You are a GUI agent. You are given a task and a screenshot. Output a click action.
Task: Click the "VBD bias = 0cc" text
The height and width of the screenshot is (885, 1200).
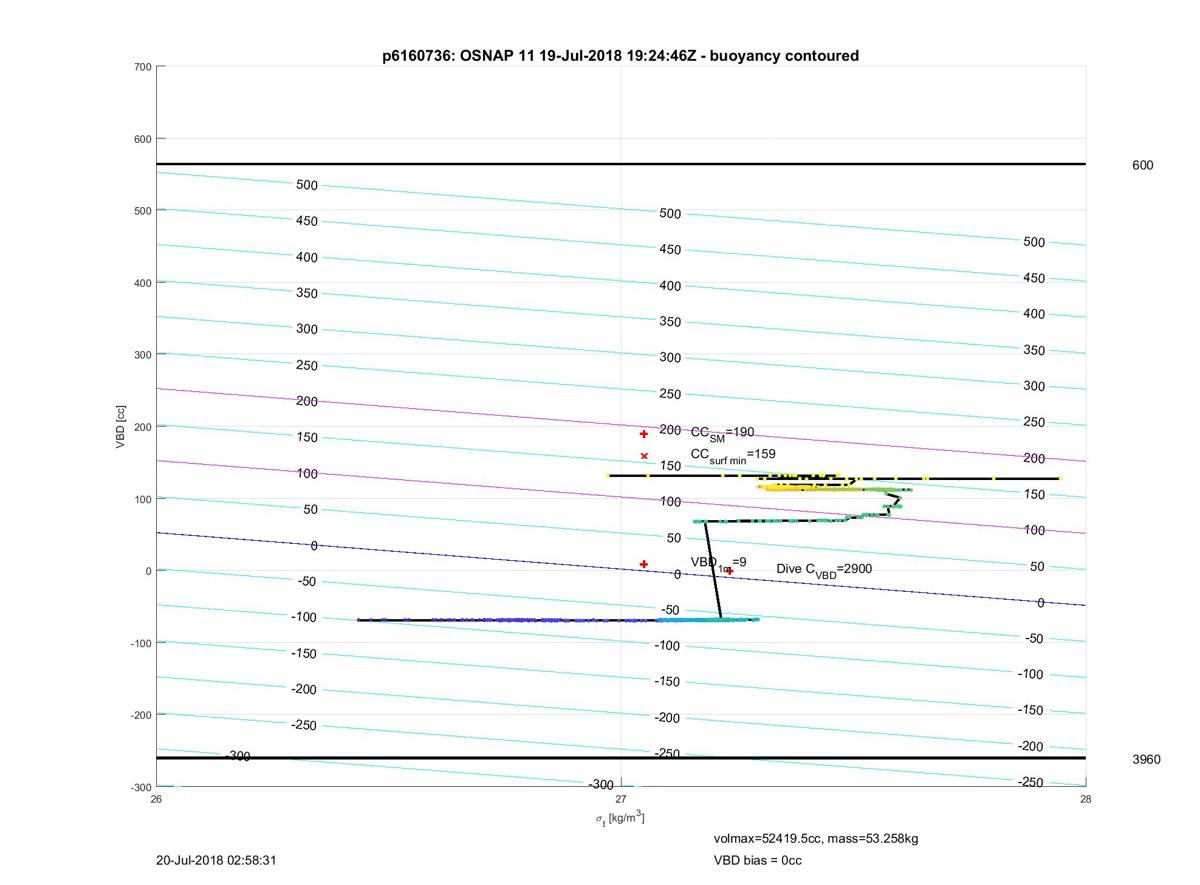click(757, 860)
